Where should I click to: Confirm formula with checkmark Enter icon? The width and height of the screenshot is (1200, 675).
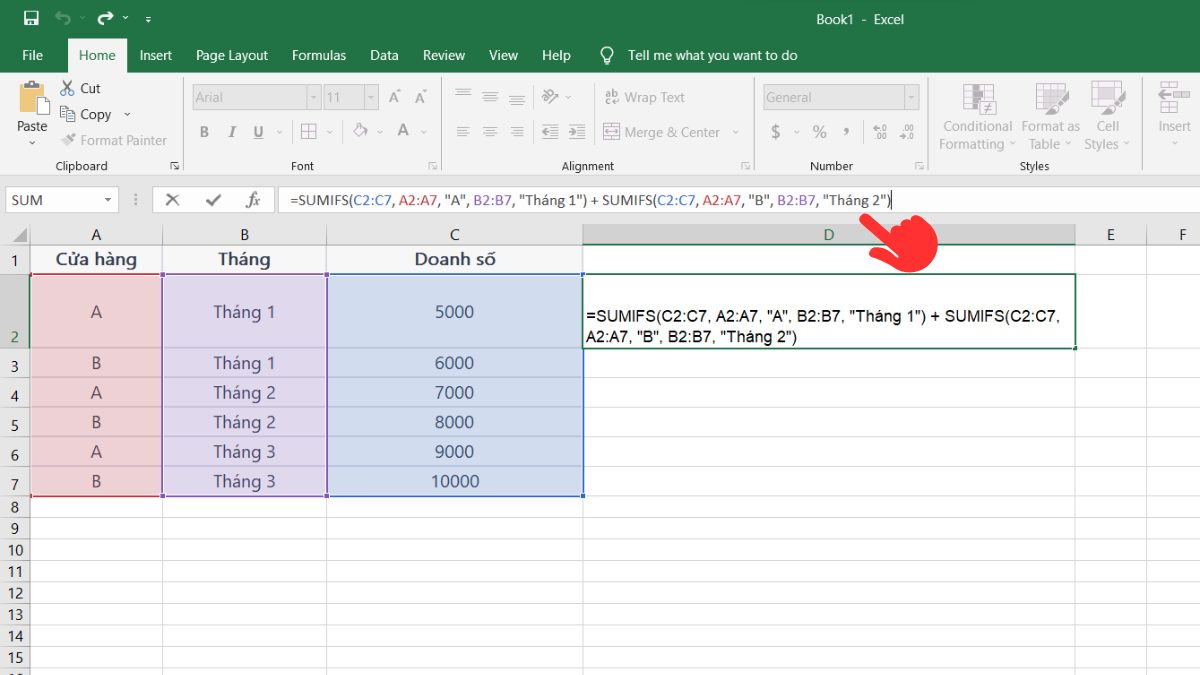213,200
